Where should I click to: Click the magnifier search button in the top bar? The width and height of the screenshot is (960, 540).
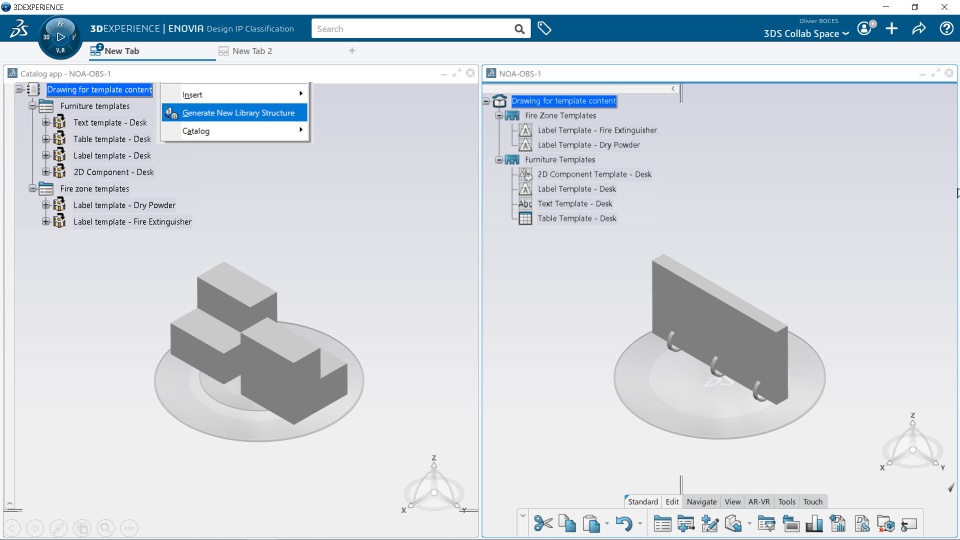(519, 29)
